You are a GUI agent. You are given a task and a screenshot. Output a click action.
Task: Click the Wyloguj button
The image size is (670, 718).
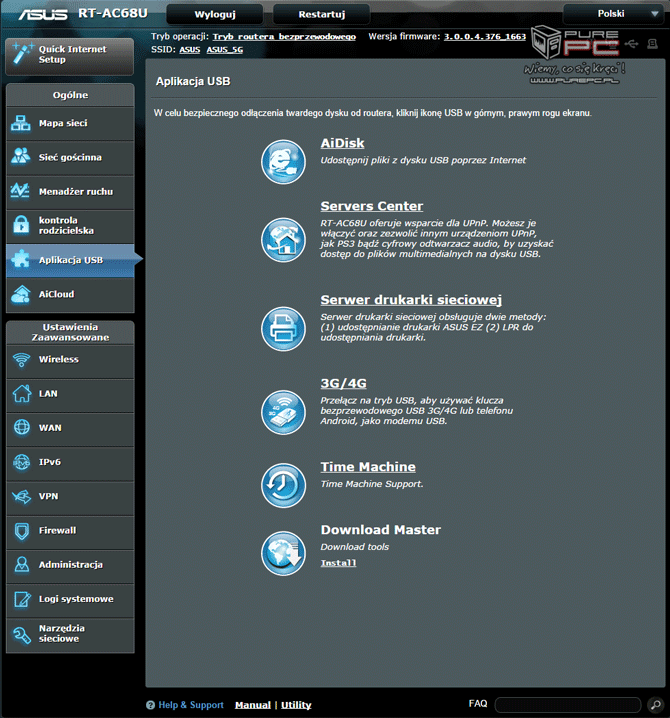(x=215, y=14)
